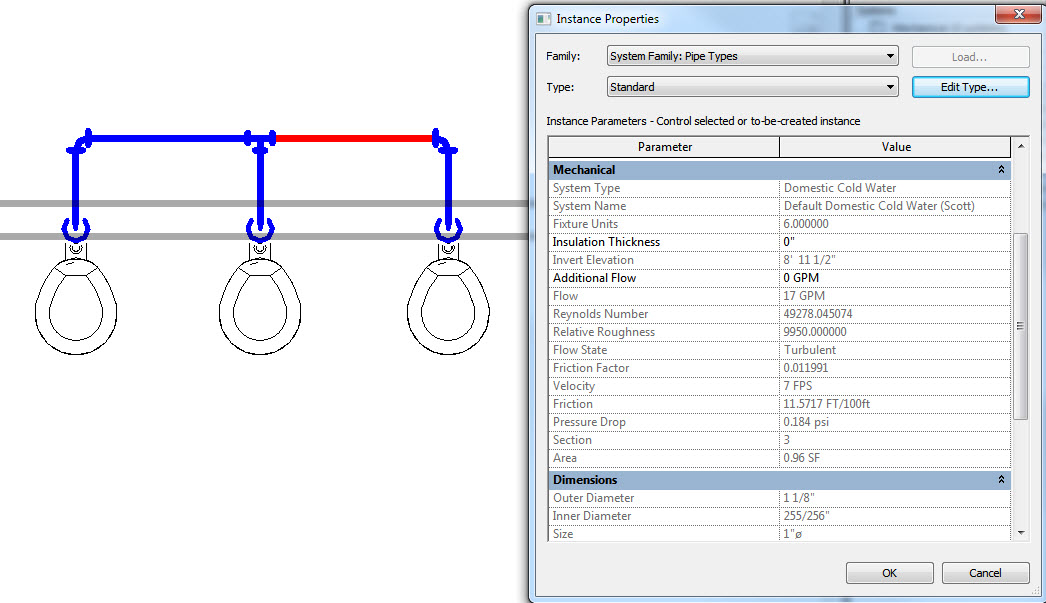
Task: Click the Edit Type button
Action: tap(970, 87)
